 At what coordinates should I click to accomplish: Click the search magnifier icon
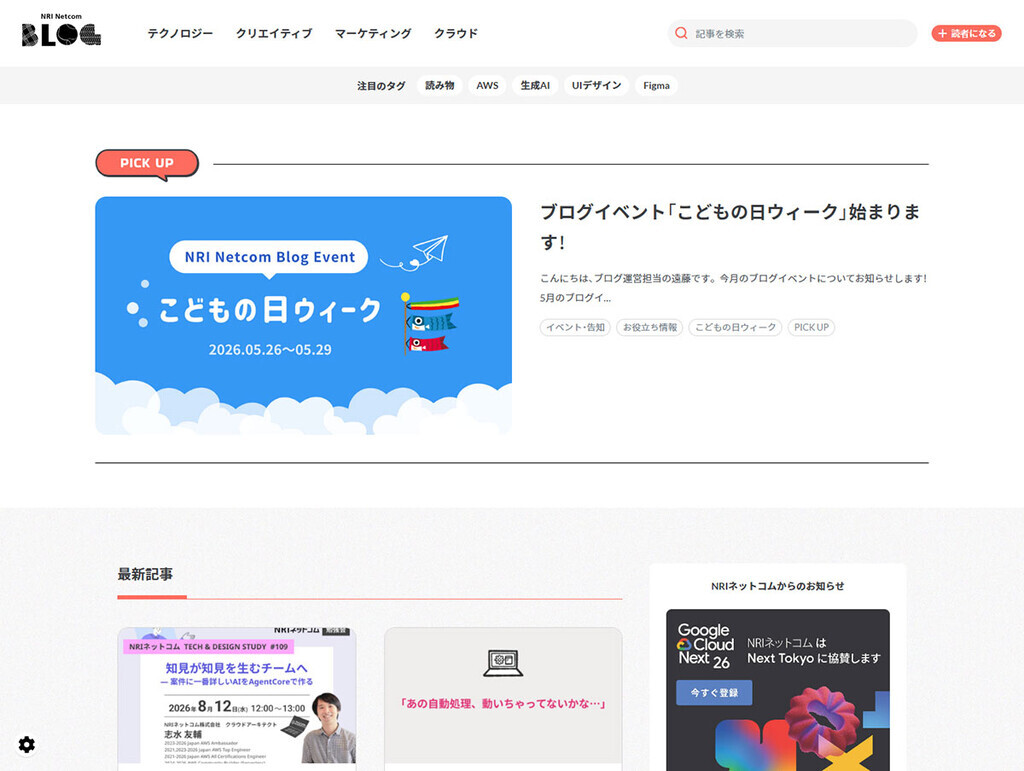click(x=681, y=33)
